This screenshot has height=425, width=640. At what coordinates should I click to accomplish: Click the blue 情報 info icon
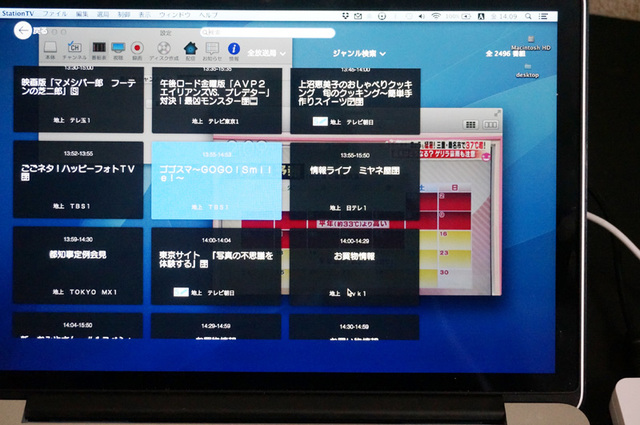pos(234,49)
